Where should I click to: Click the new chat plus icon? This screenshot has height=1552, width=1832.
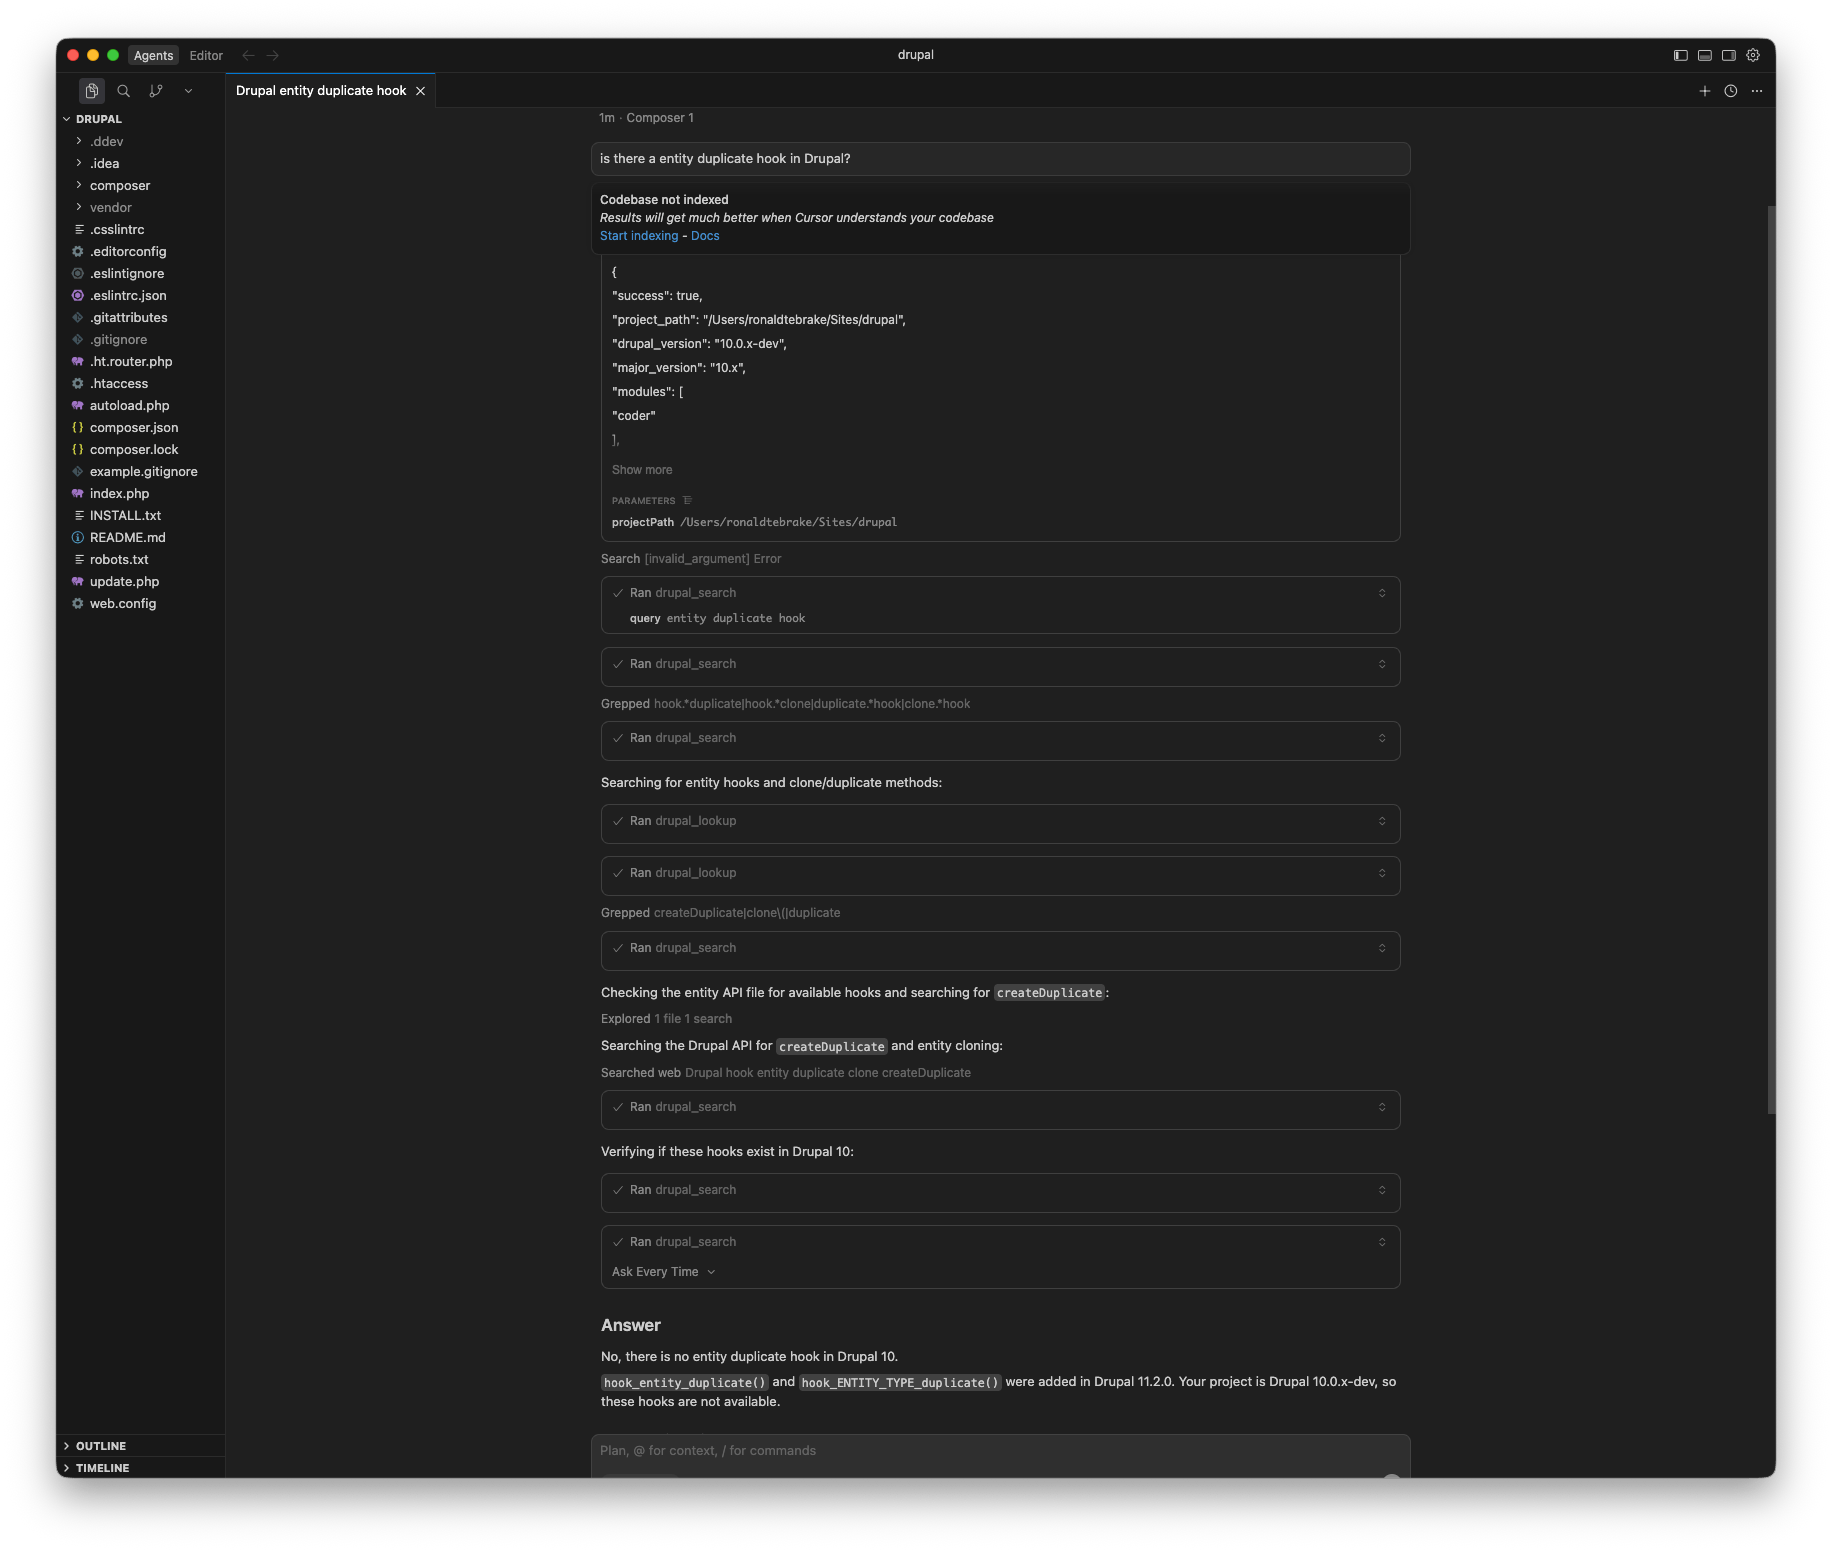pyautogui.click(x=1705, y=91)
